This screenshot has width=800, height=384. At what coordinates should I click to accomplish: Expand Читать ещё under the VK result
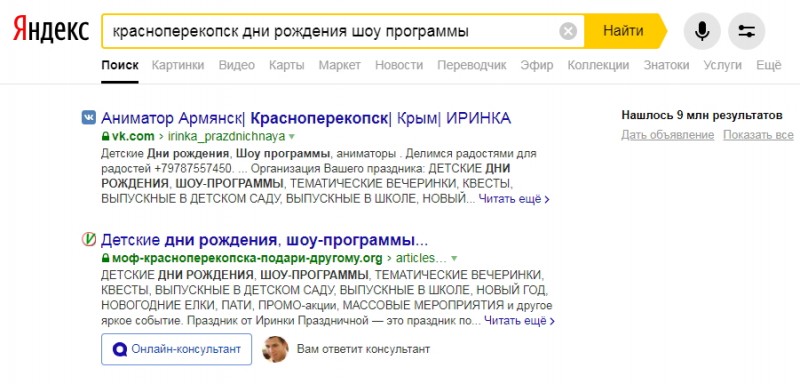click(514, 199)
